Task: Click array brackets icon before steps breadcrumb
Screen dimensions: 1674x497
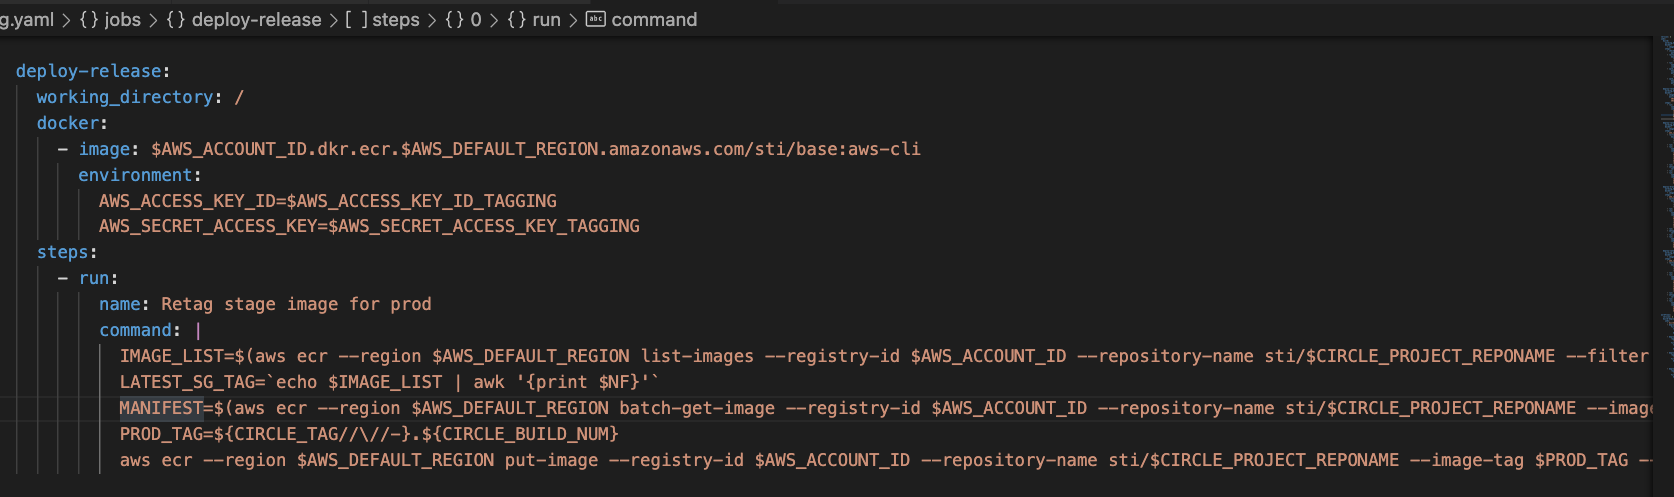Action: (x=356, y=19)
